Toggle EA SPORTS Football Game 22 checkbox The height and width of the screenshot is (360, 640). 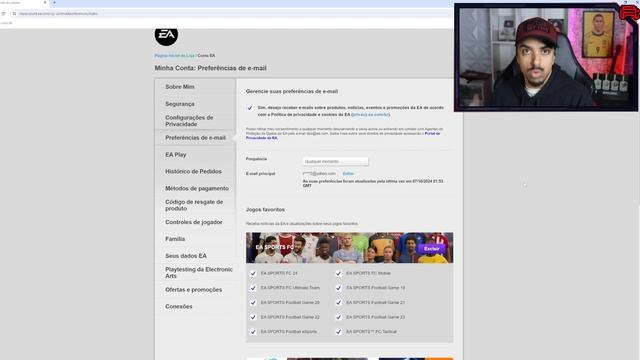(x=253, y=317)
